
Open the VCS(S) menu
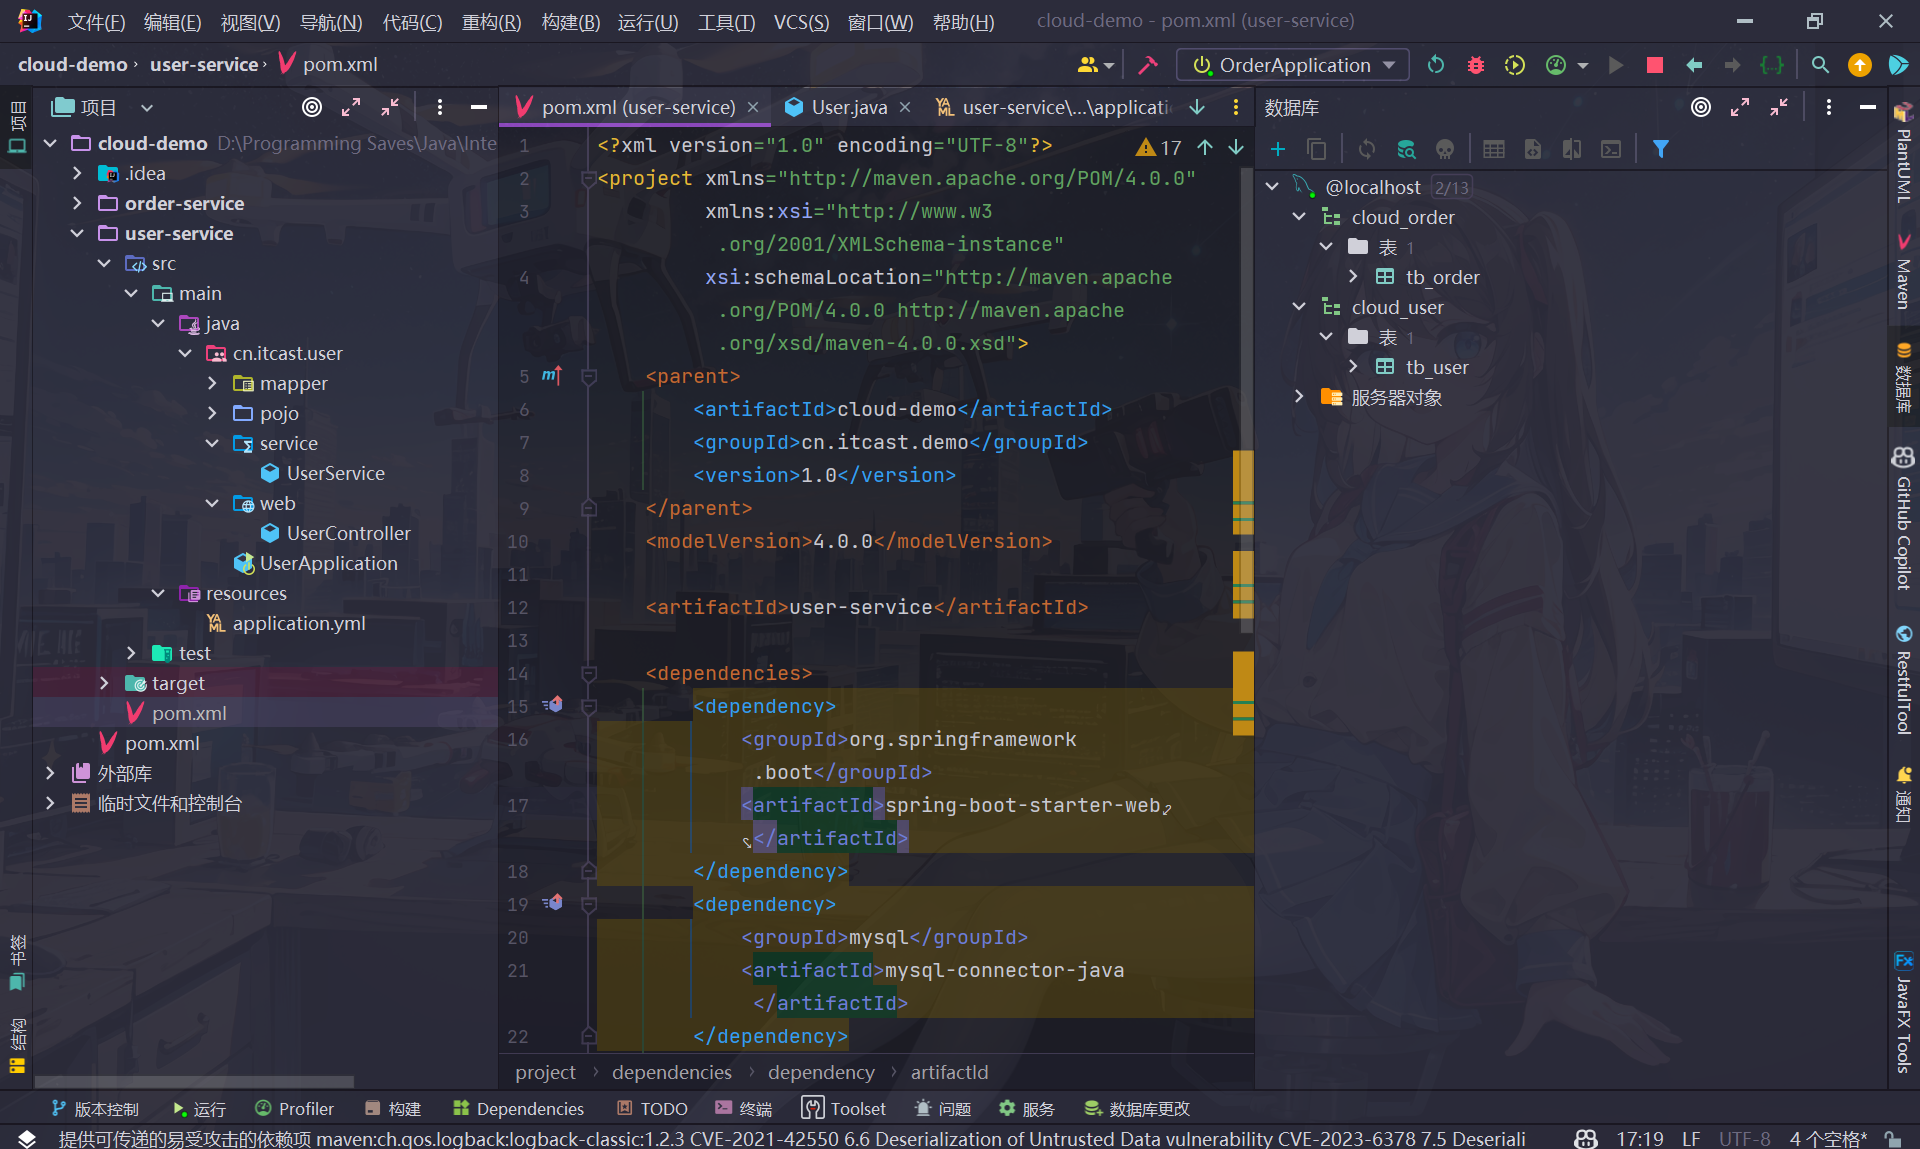[x=801, y=22]
